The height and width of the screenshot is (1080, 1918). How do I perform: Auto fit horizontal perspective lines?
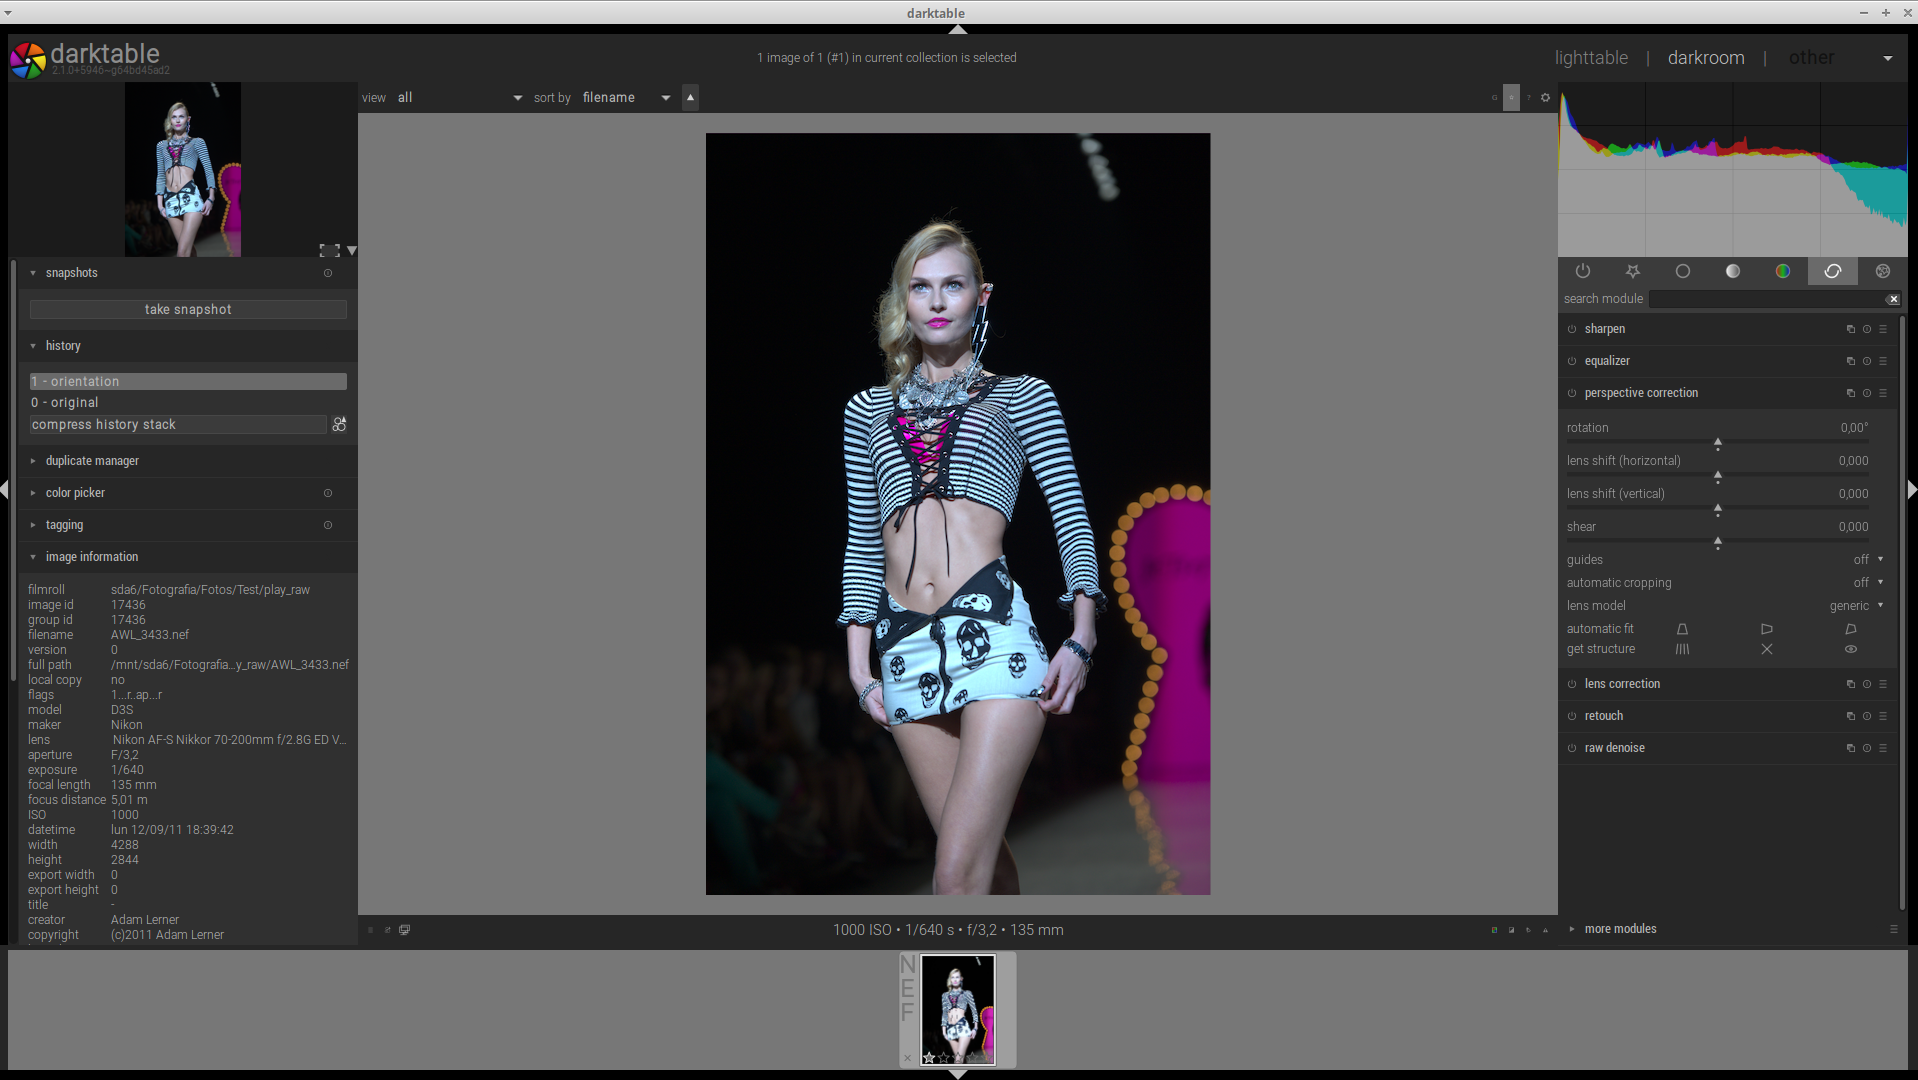pos(1767,629)
